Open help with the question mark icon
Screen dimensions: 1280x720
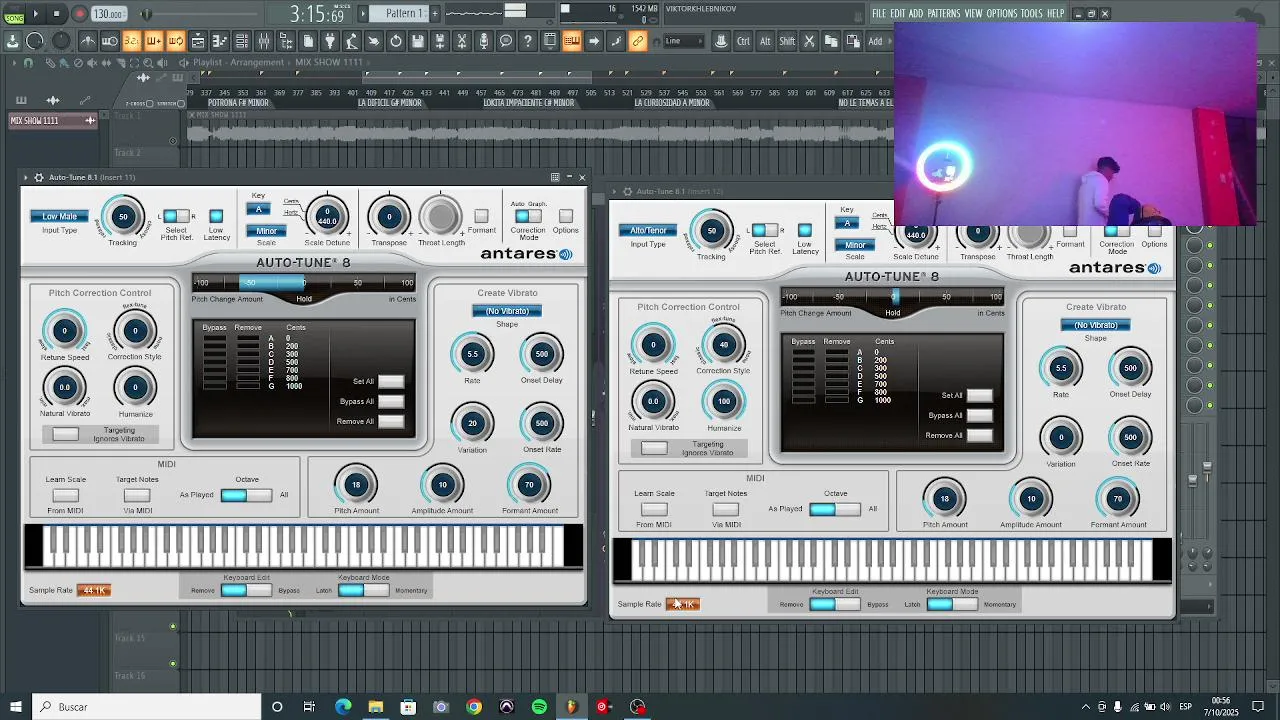(528, 41)
